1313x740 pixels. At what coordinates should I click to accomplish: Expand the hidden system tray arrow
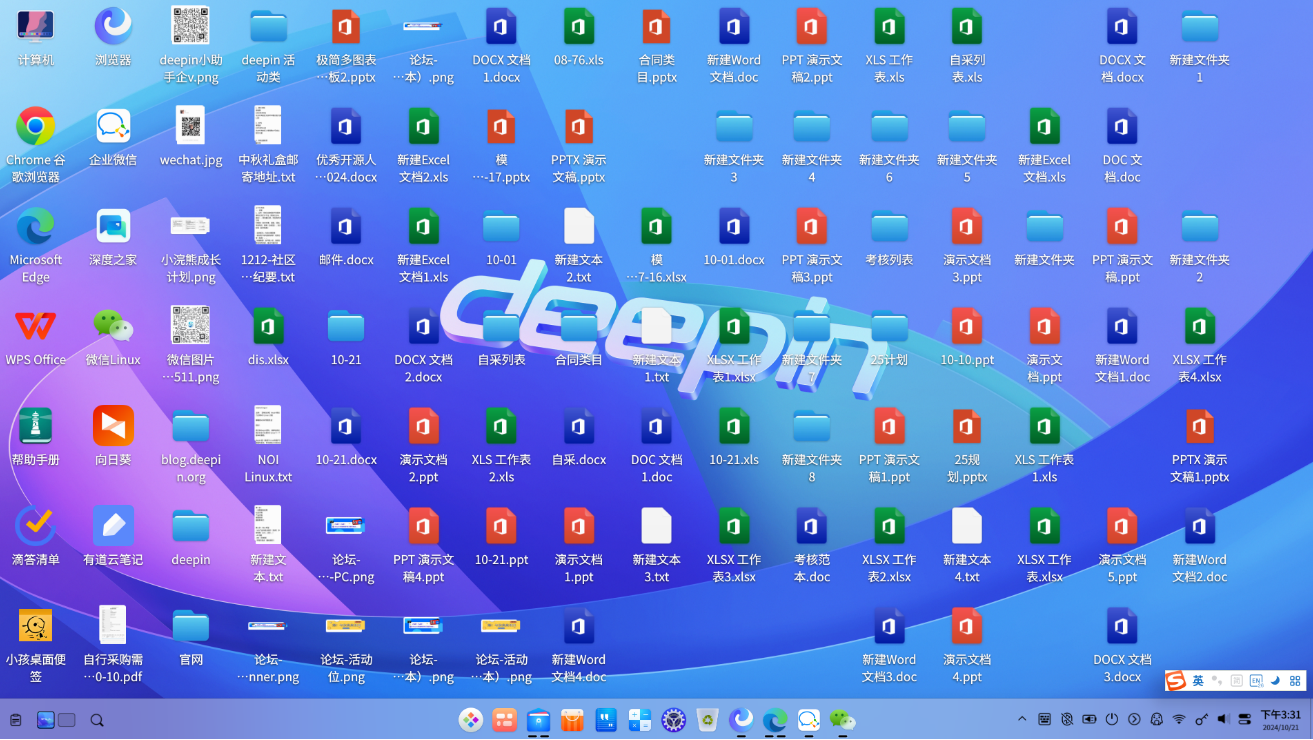tap(1022, 719)
